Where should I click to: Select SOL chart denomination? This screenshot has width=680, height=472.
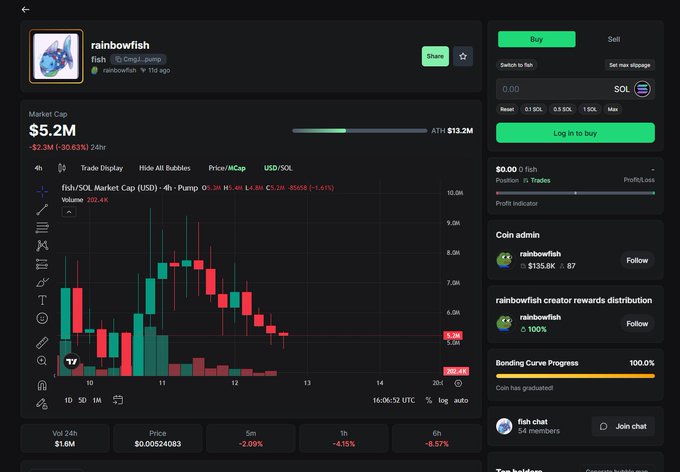(286, 168)
